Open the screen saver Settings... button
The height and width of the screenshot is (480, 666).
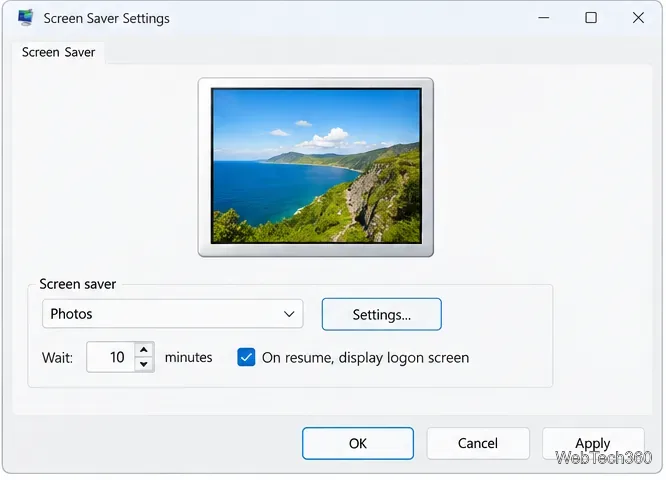[x=381, y=314]
